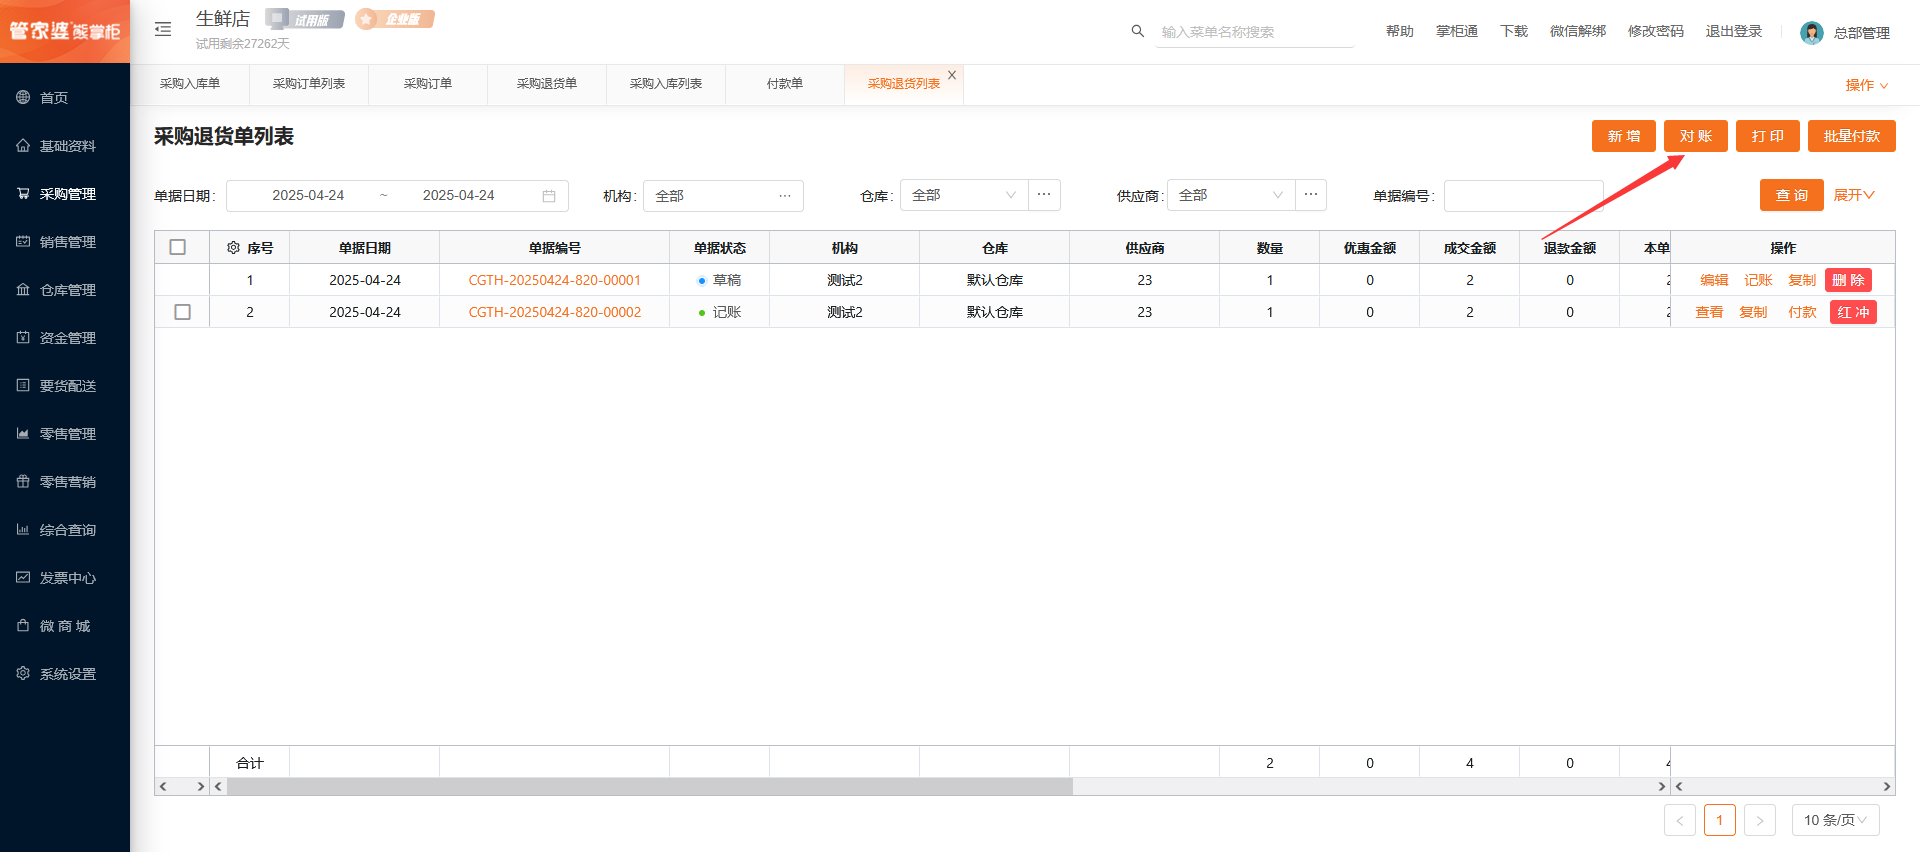Collapse the sidebar menu icon

tap(163, 30)
